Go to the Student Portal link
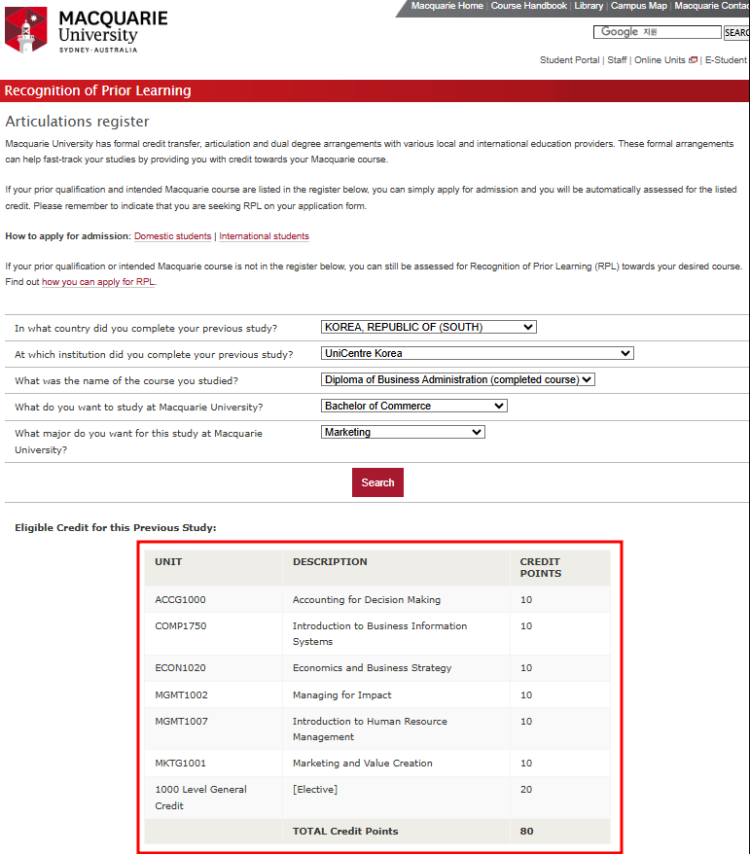The height and width of the screenshot is (854, 750). [569, 60]
